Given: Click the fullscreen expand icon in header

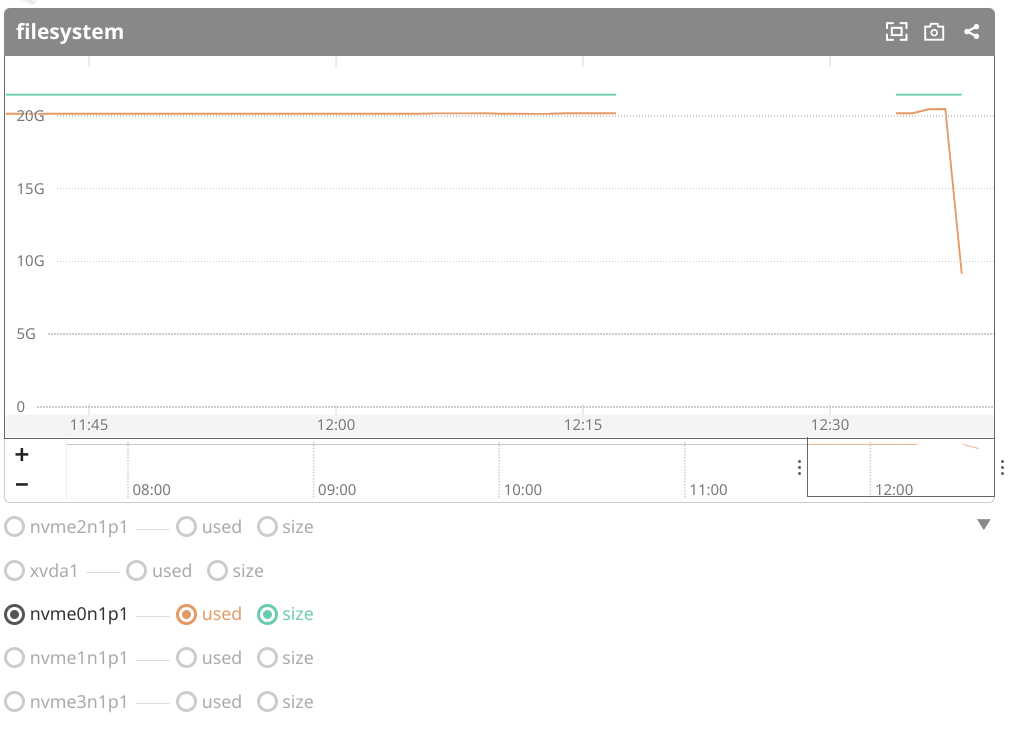Looking at the screenshot, I should point(896,32).
